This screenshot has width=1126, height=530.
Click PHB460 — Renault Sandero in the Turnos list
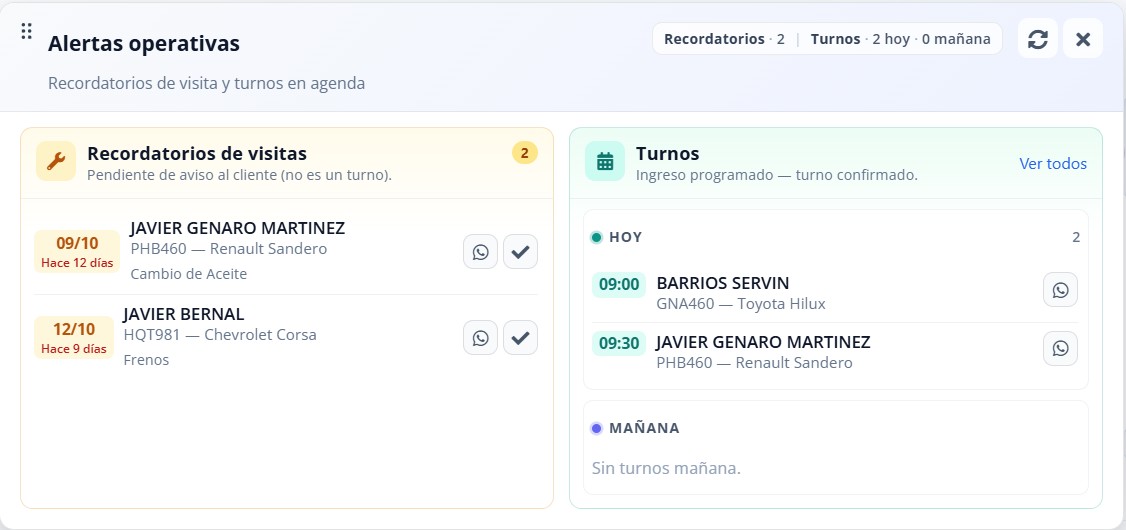point(754,363)
